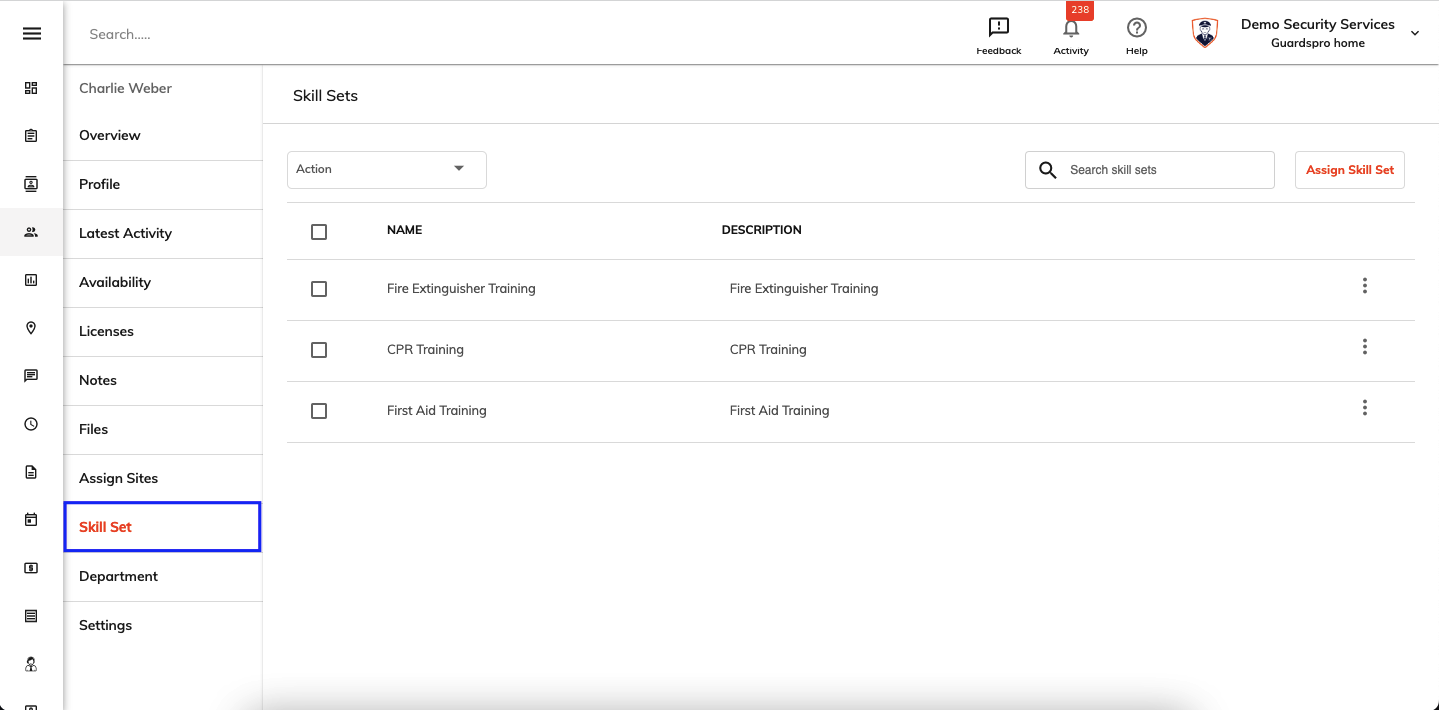Check the CPR Training row checkbox
The image size is (1439, 710).
point(319,350)
